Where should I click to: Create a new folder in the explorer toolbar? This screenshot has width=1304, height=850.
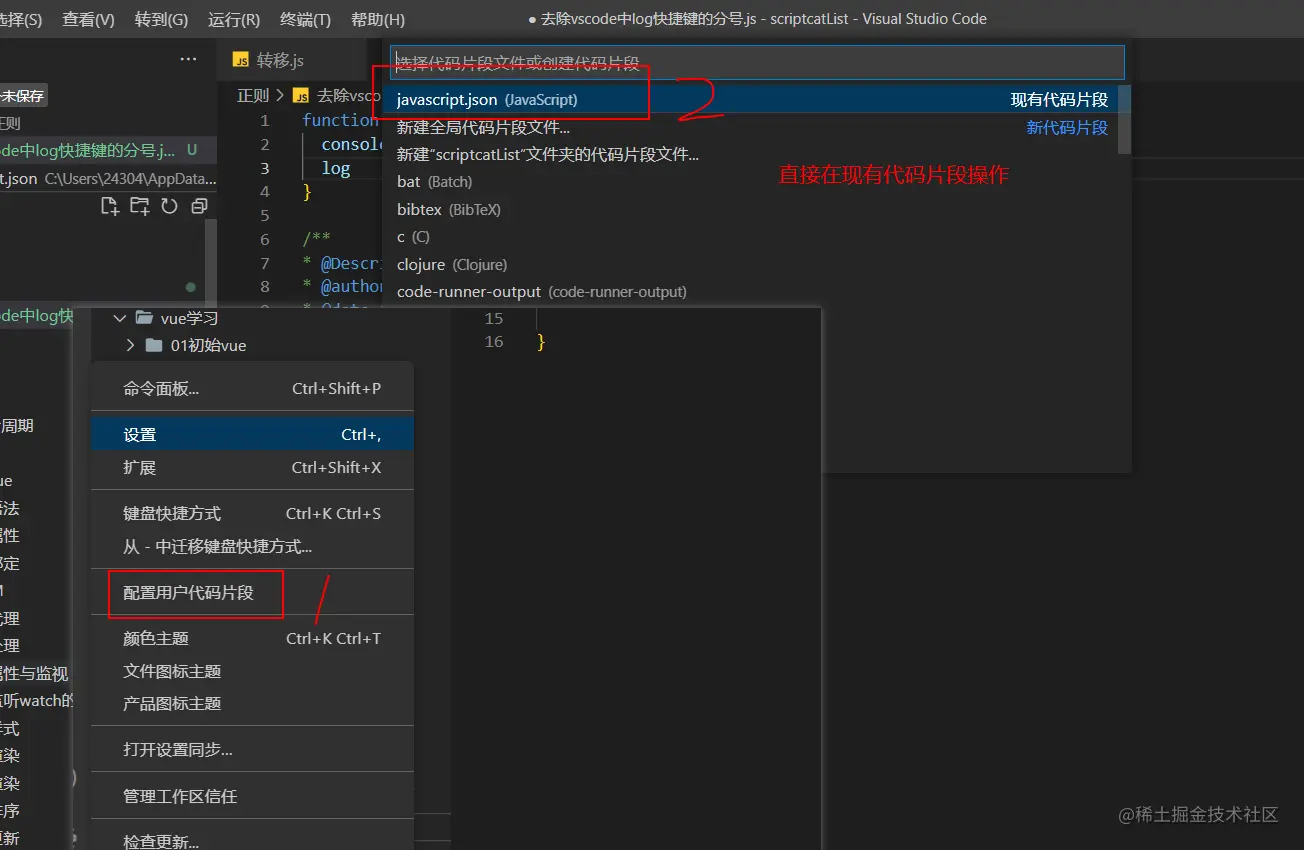139,206
